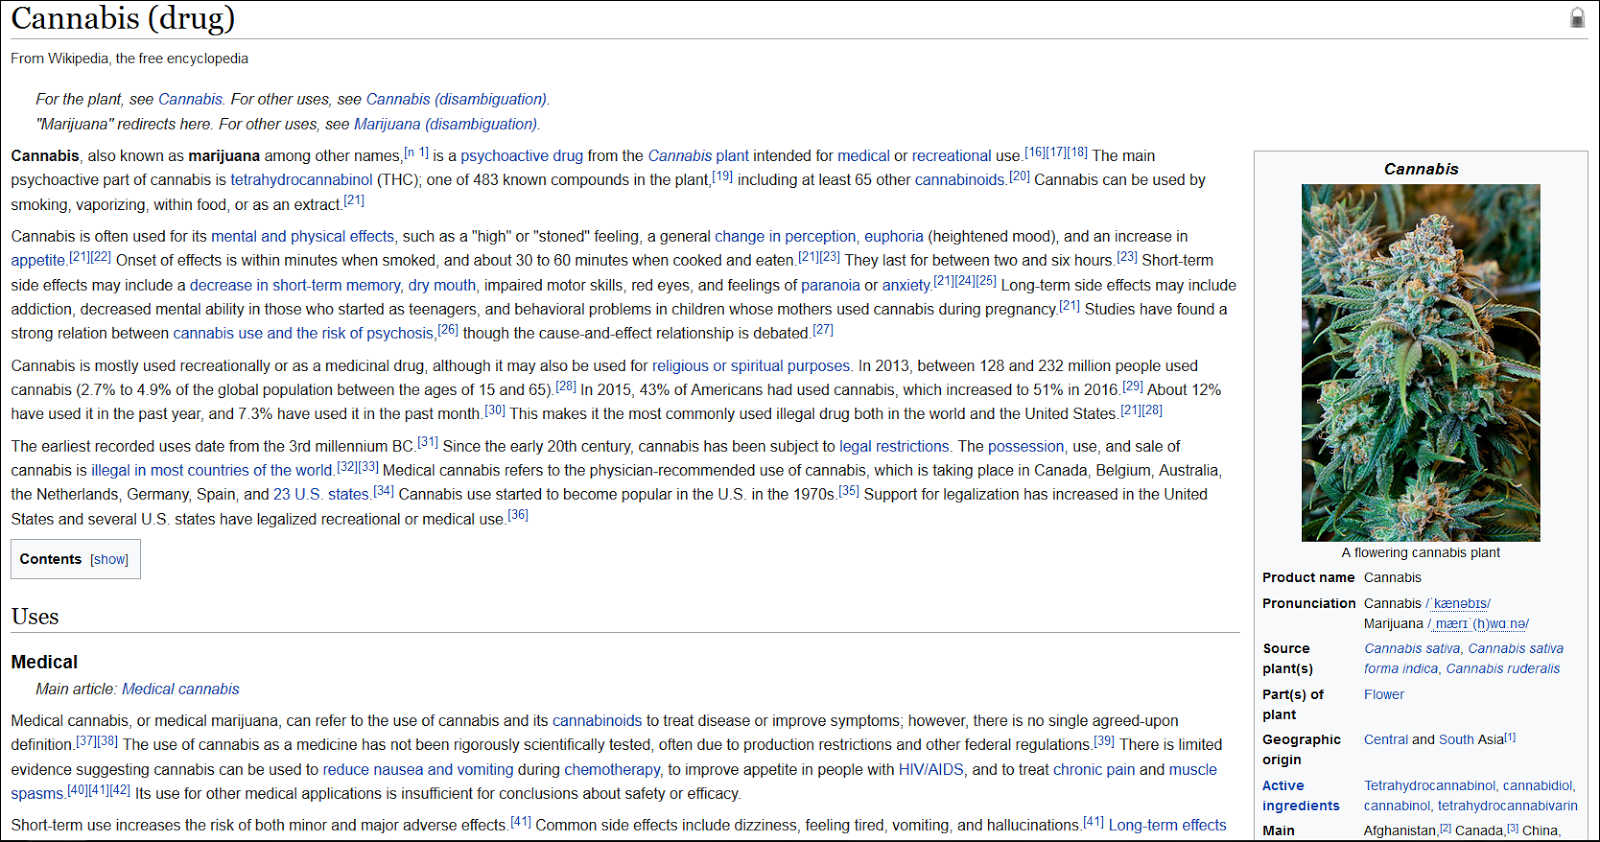
Task: Open the anxiety link
Action: (906, 286)
